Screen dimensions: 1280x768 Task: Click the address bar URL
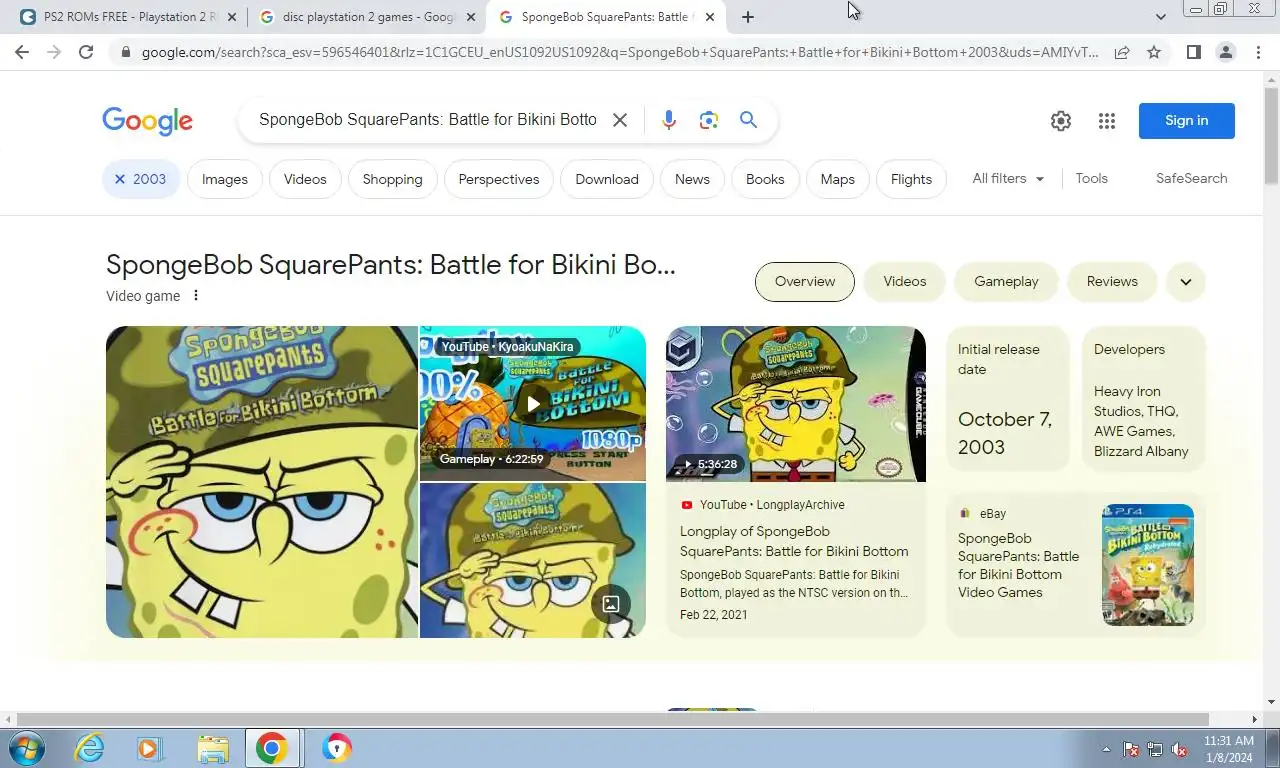point(620,52)
